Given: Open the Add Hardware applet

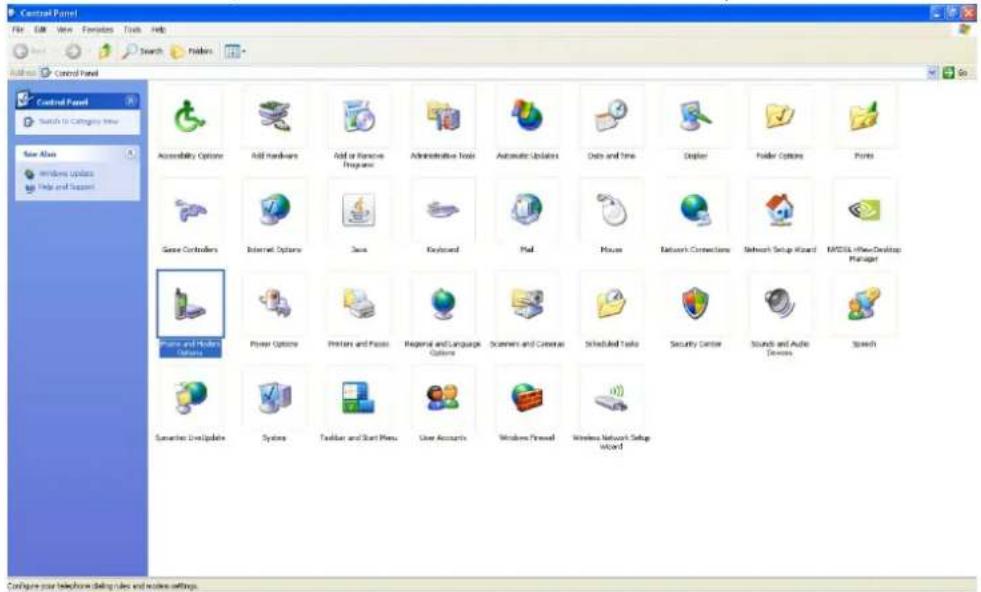Looking at the screenshot, I should [274, 117].
